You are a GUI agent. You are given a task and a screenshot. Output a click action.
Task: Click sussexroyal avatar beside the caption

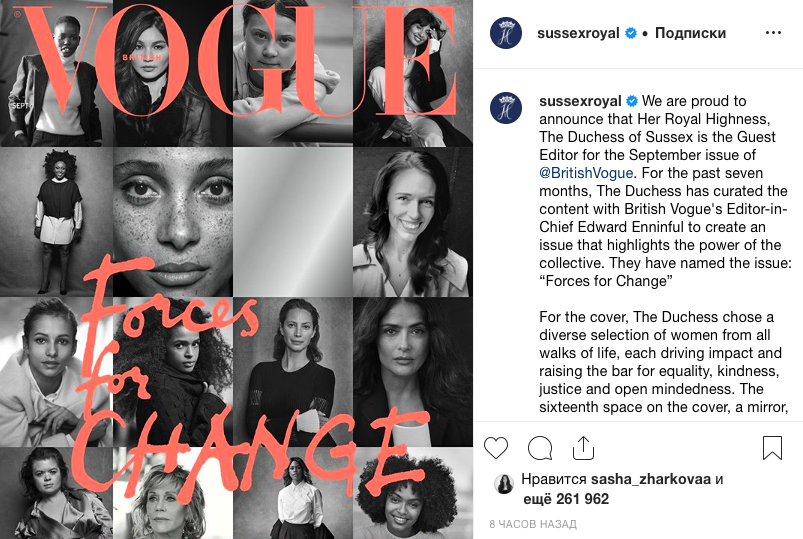tap(506, 108)
